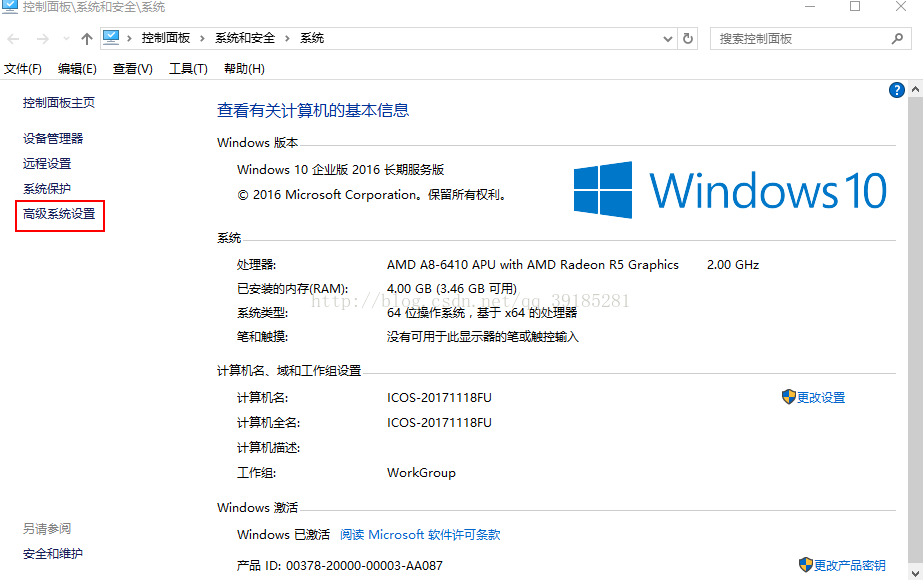Click the window title bar system icon
923x580 pixels.
click(9, 6)
